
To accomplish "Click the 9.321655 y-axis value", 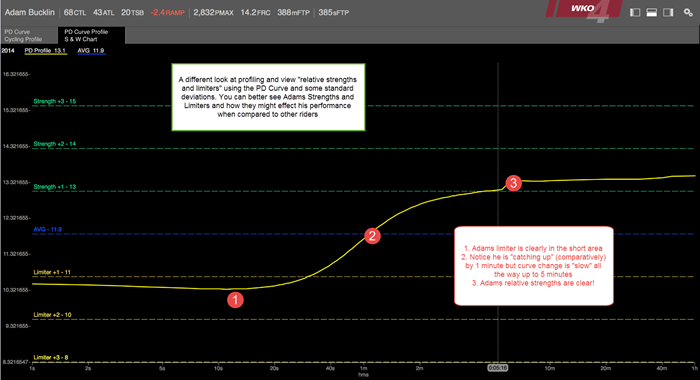I will coord(17,326).
